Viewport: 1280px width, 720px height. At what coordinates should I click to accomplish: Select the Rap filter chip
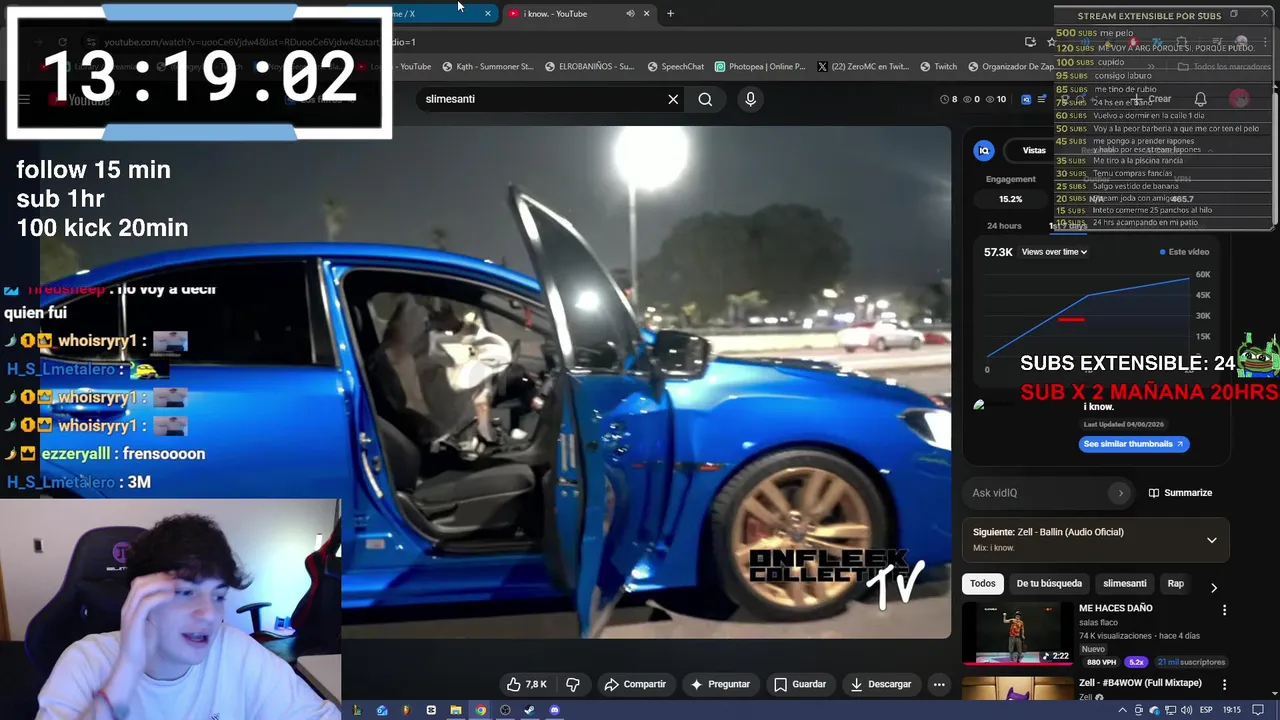(x=1176, y=583)
